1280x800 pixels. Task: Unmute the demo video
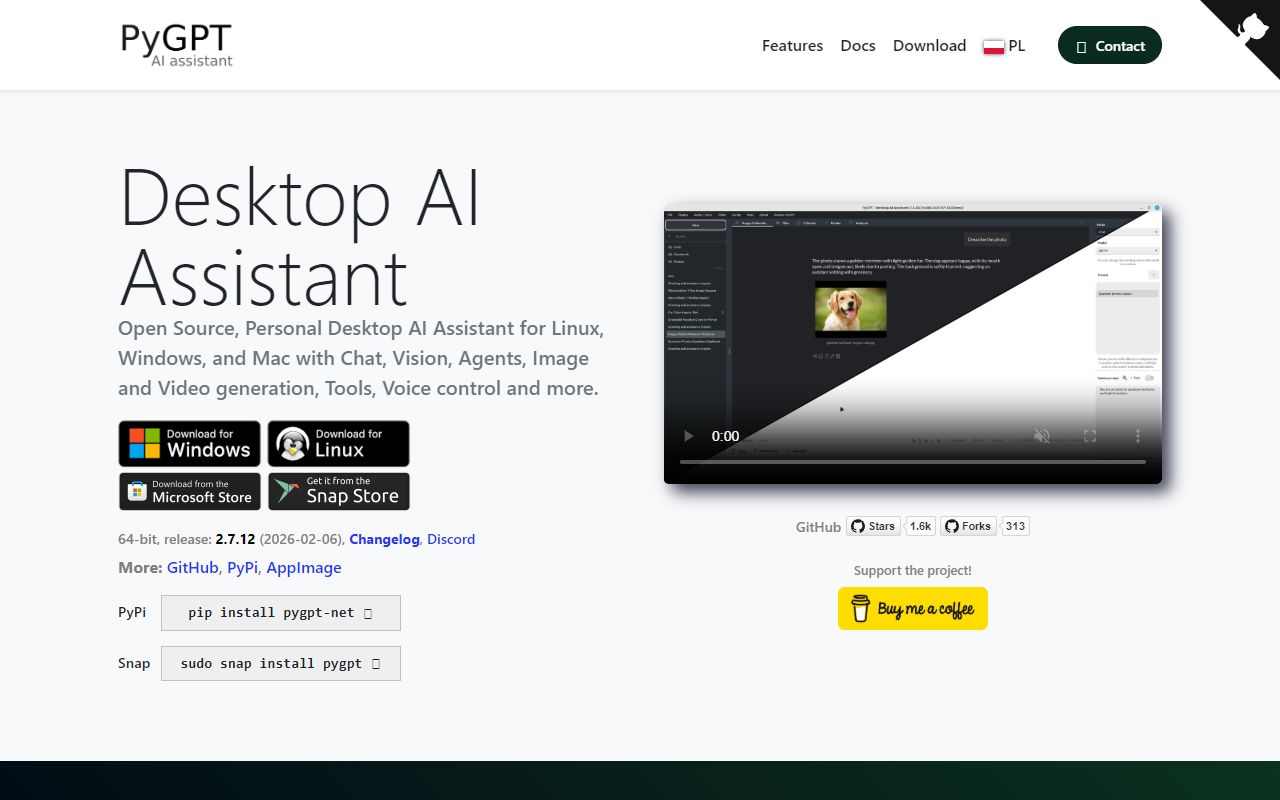(x=1042, y=436)
